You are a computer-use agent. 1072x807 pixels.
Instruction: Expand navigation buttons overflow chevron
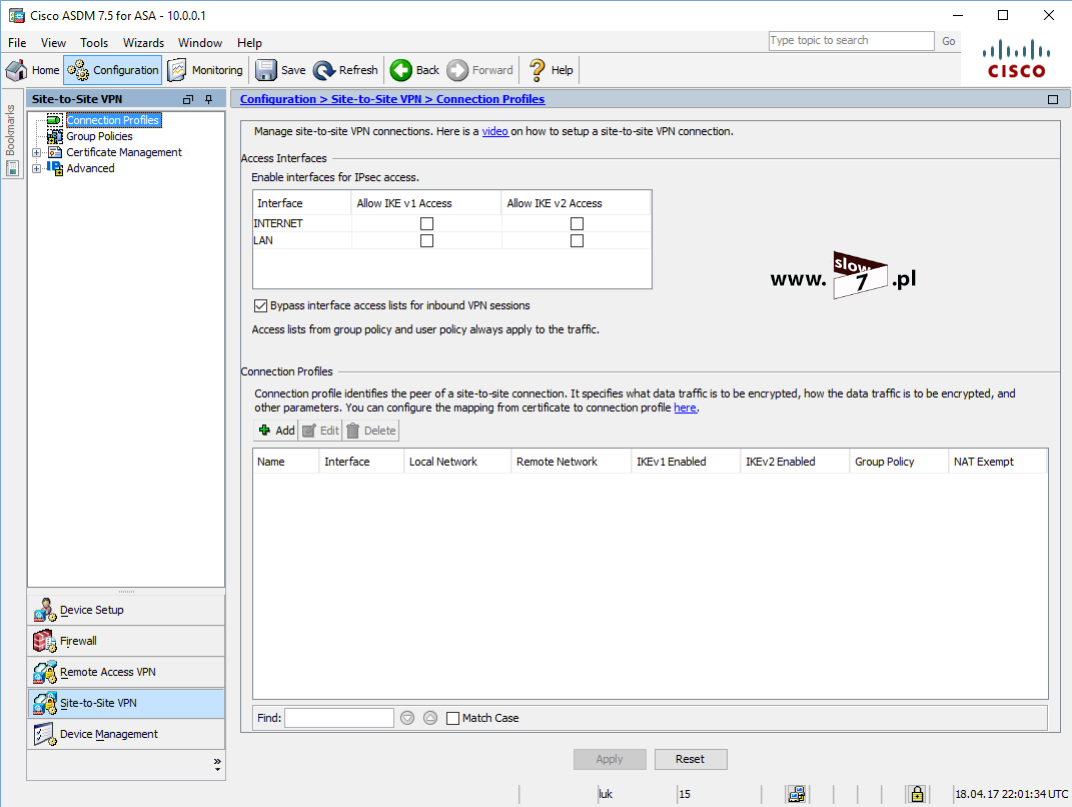pyautogui.click(x=217, y=764)
